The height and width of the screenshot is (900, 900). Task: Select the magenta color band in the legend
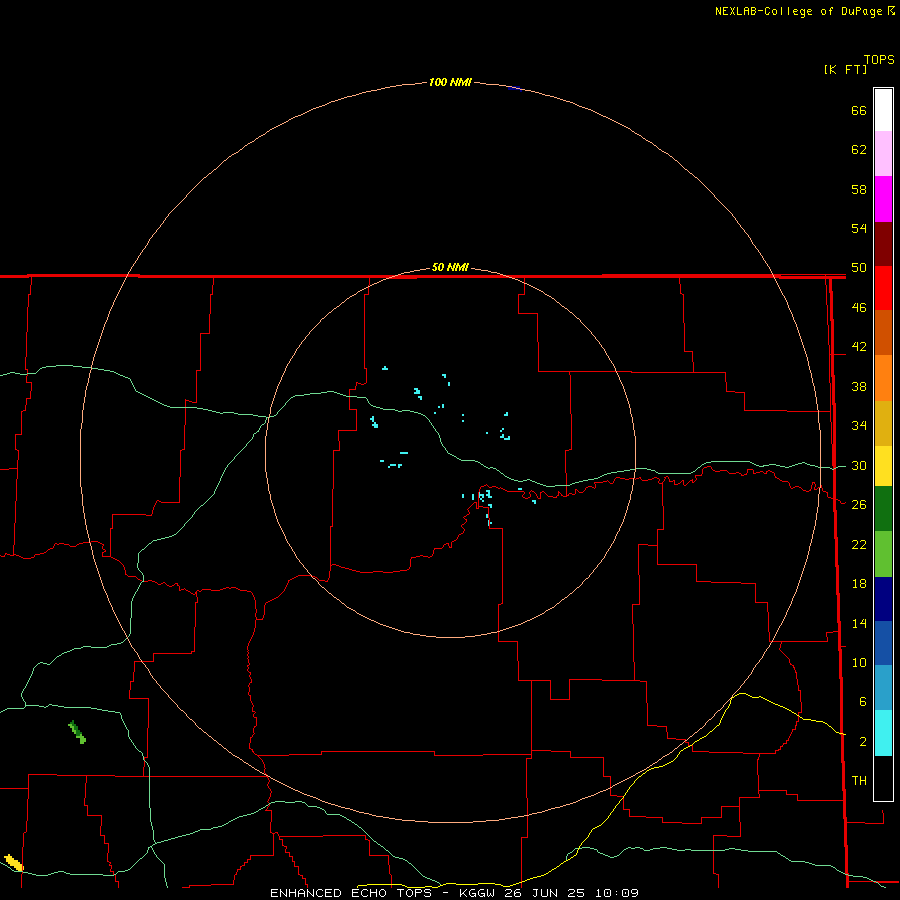883,199
